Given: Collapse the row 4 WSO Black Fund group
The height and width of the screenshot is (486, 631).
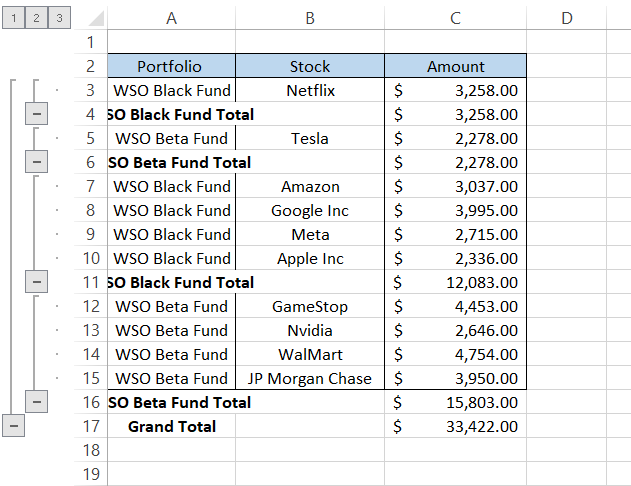Looking at the screenshot, I should pos(36,114).
